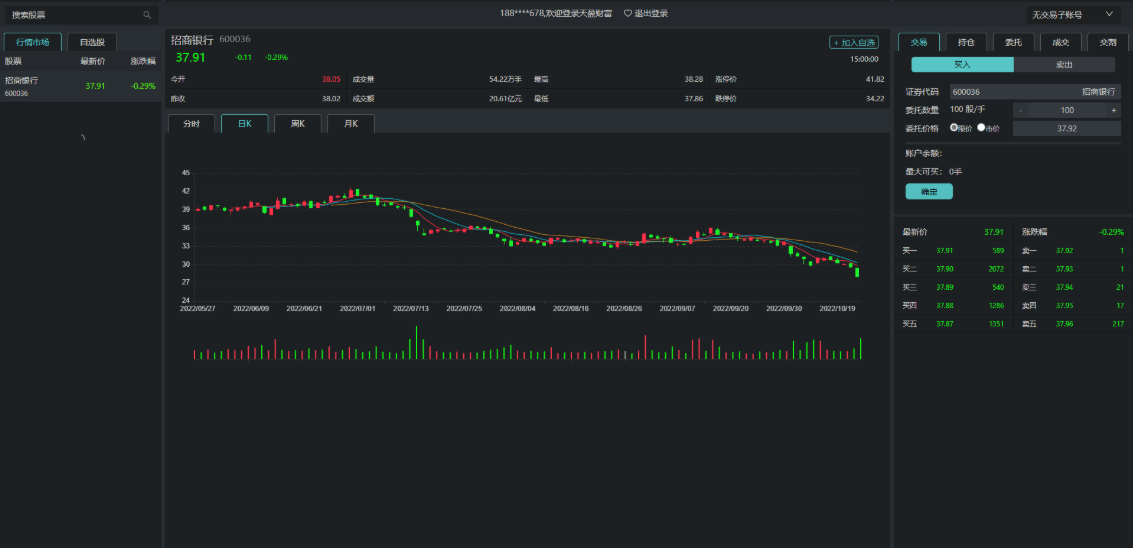
Task: Click the 买五 bid row at 37.87
Action: [952, 324]
